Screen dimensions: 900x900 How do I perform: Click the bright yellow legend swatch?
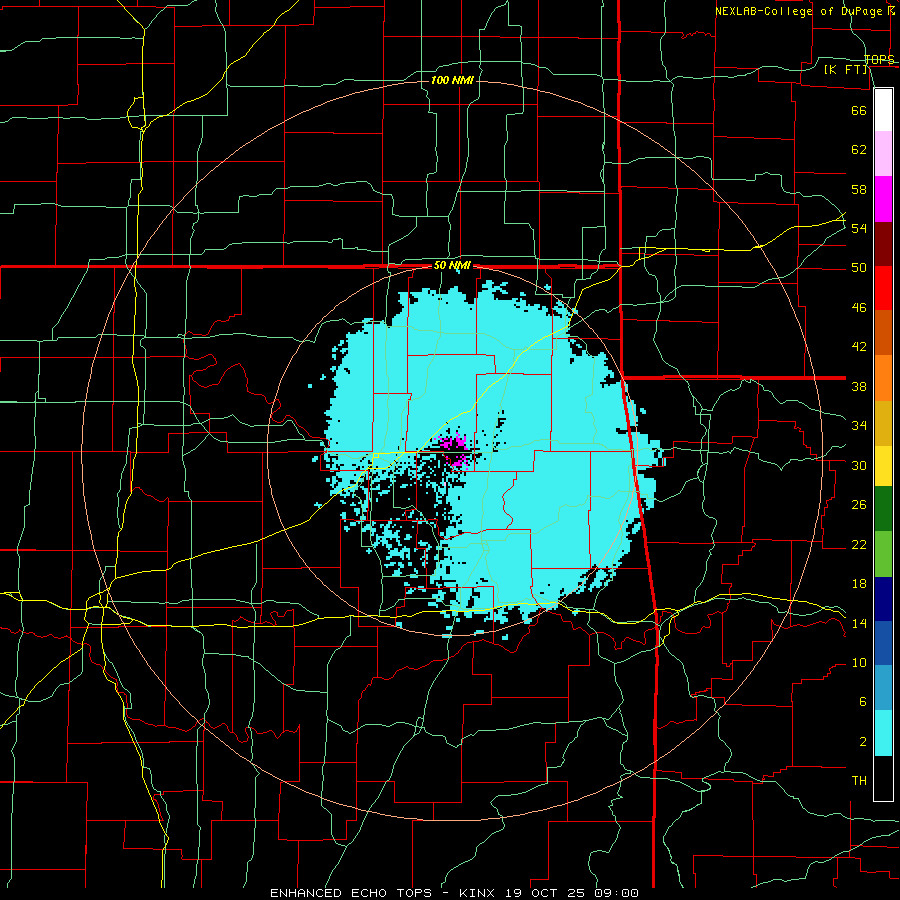(883, 466)
